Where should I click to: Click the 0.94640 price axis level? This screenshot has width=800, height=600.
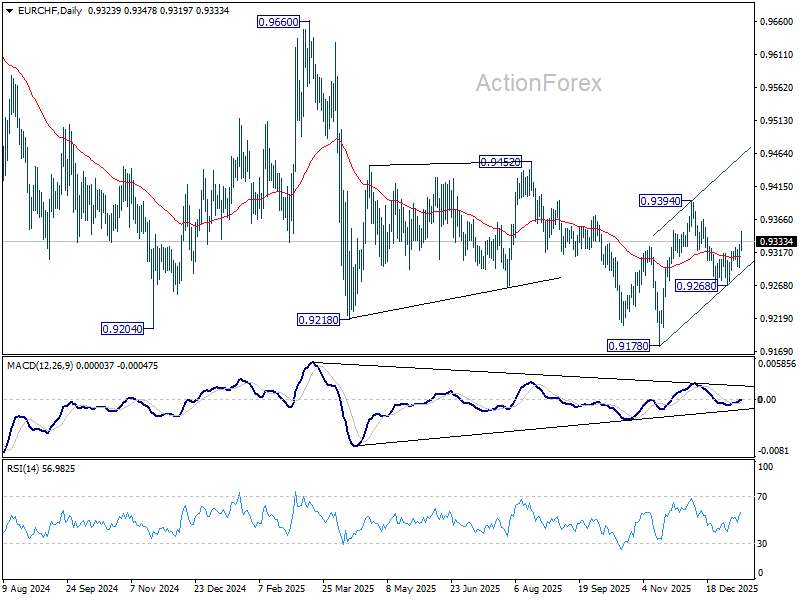point(777,154)
